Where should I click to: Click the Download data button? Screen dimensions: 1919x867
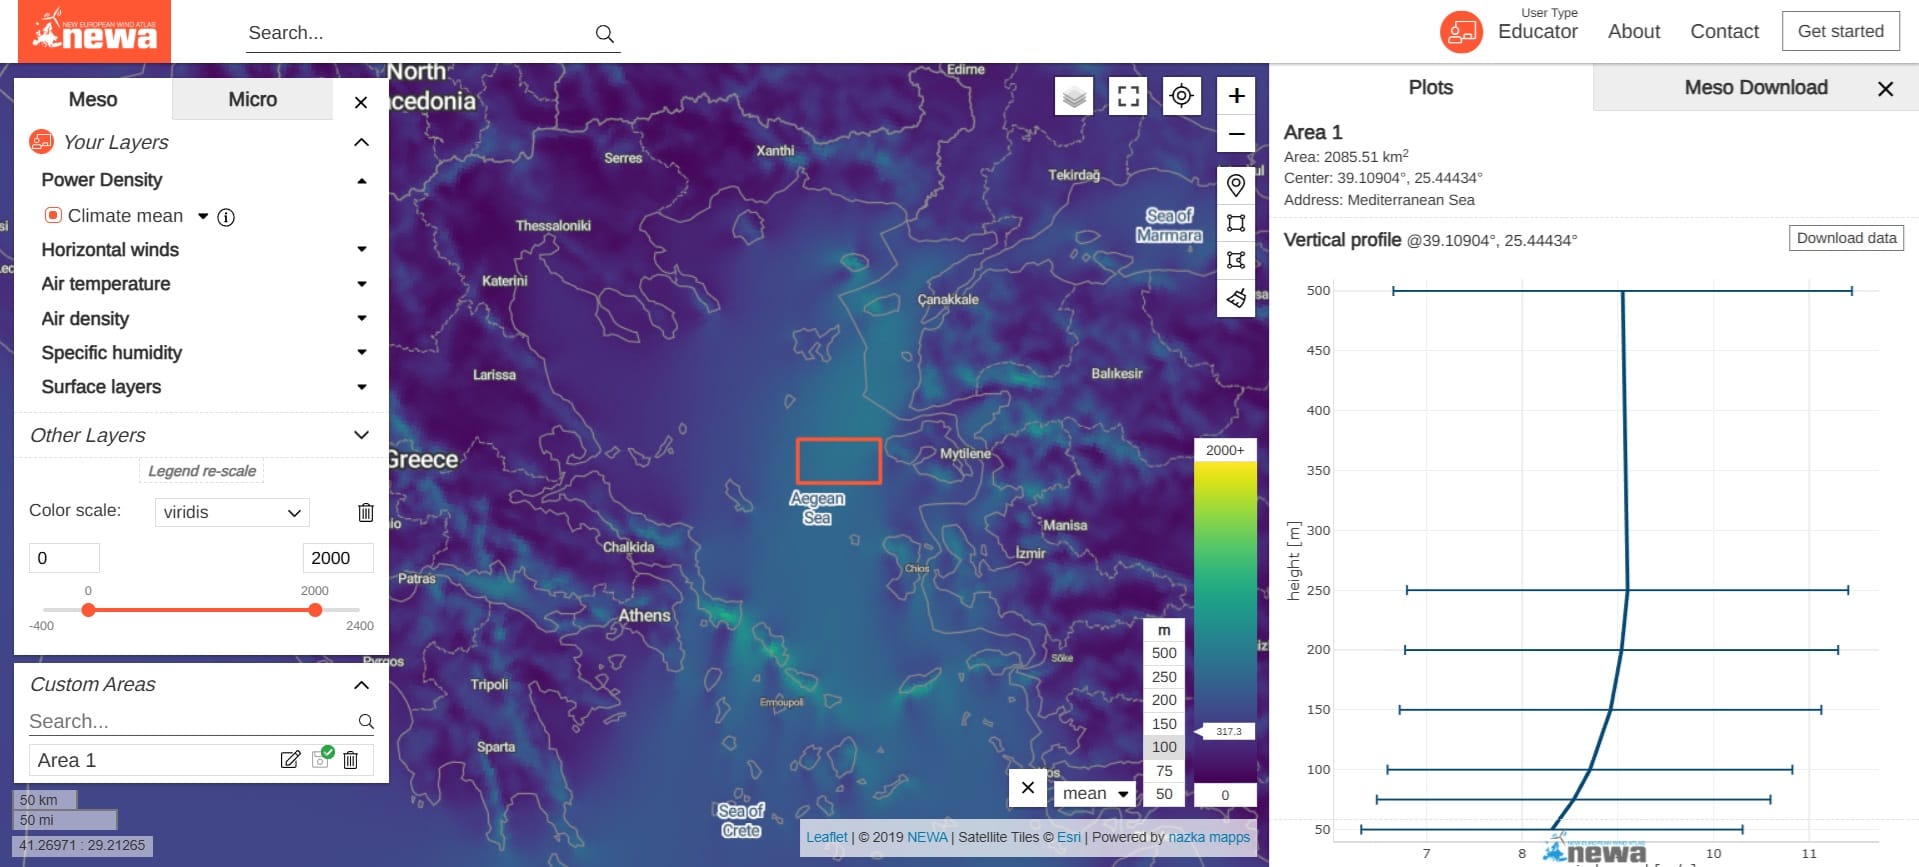(x=1846, y=238)
